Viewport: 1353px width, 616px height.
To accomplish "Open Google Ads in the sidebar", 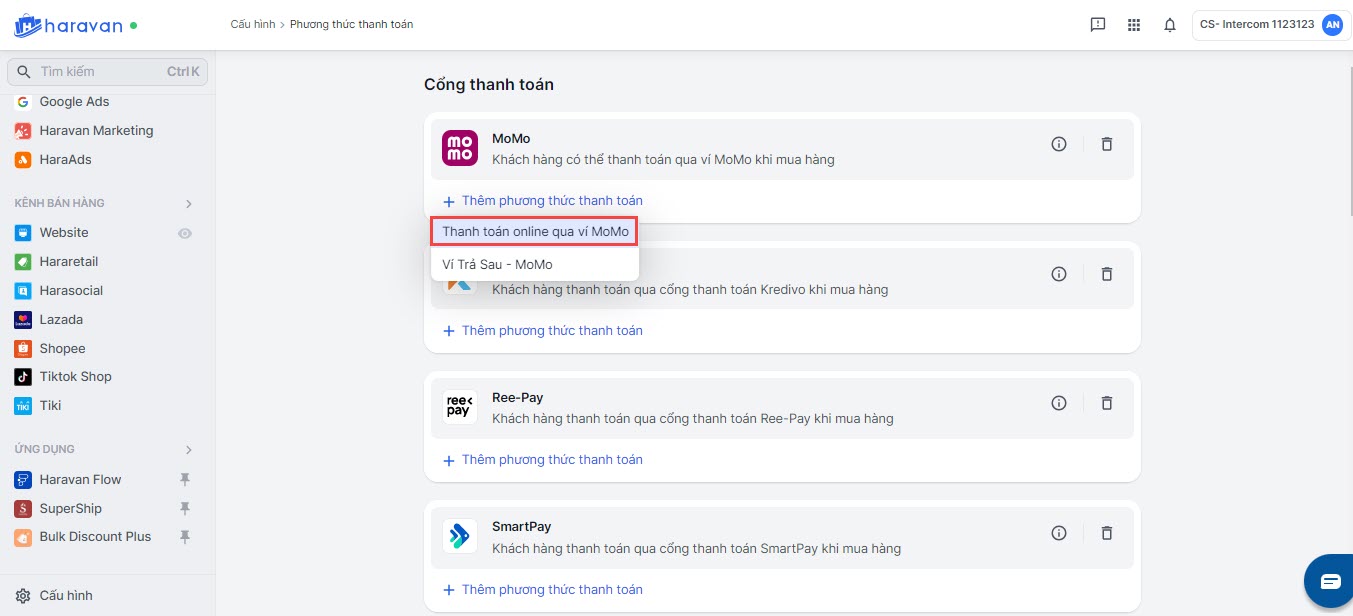I will 75,102.
